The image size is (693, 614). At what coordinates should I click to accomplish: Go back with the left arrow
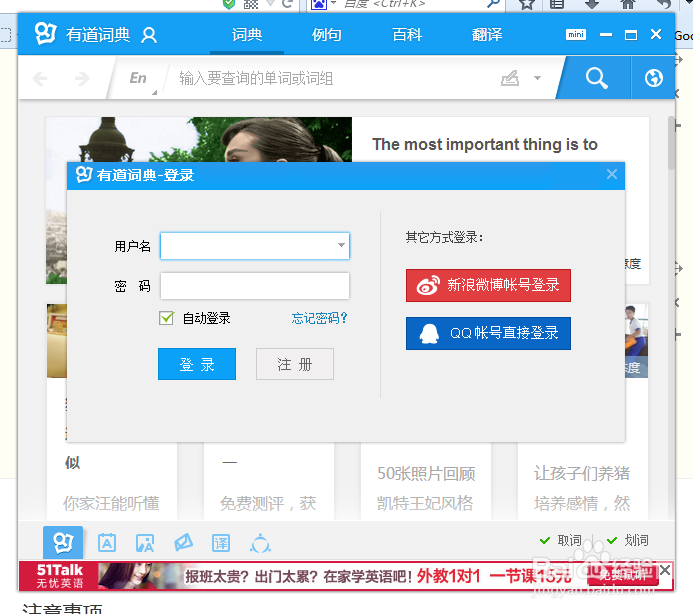coord(40,79)
